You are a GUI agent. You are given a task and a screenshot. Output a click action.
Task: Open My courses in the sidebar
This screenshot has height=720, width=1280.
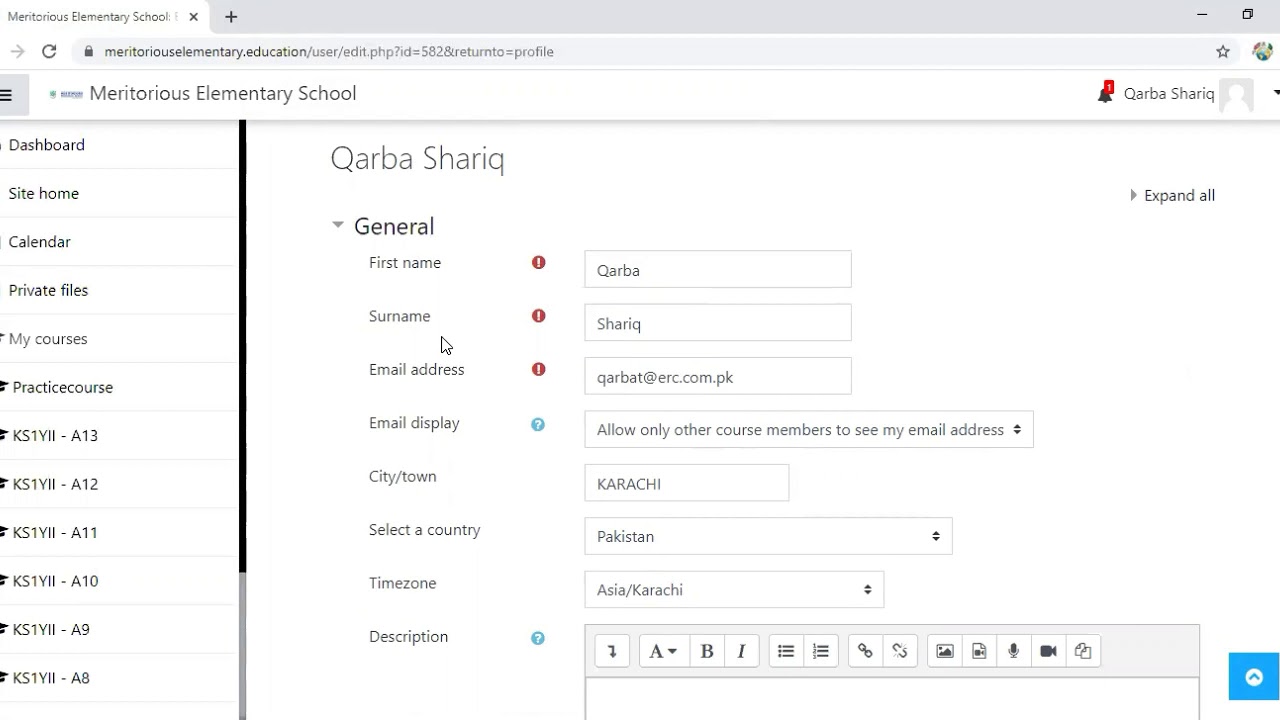(x=48, y=339)
